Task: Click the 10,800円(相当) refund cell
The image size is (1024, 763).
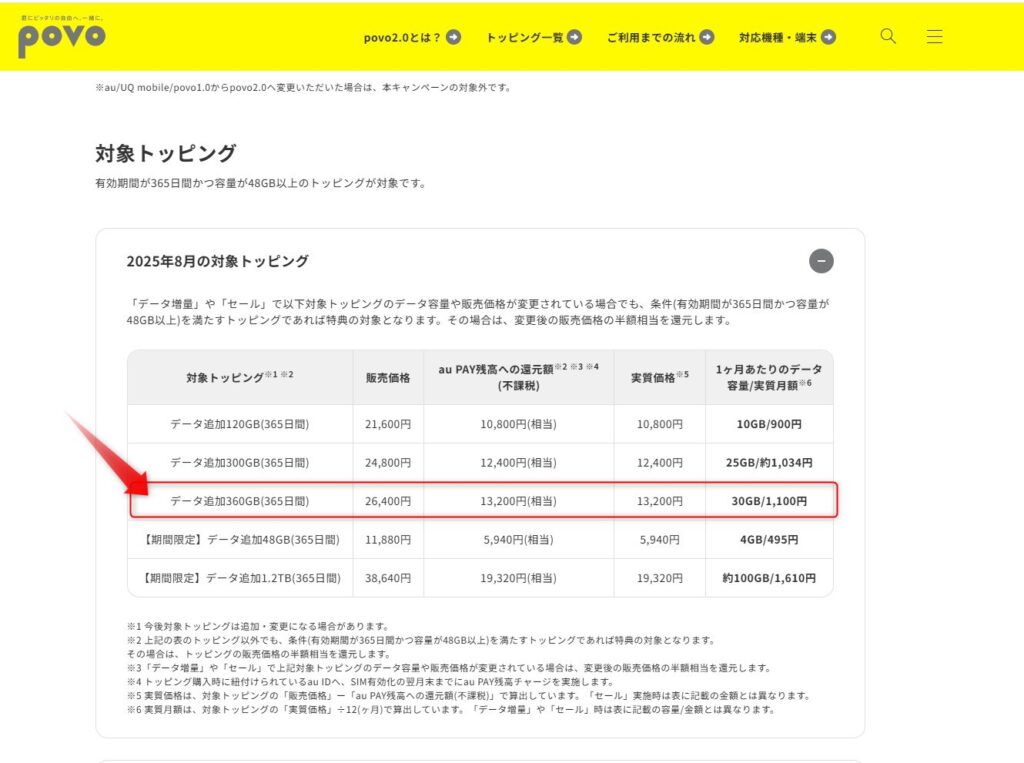Action: coord(519,424)
